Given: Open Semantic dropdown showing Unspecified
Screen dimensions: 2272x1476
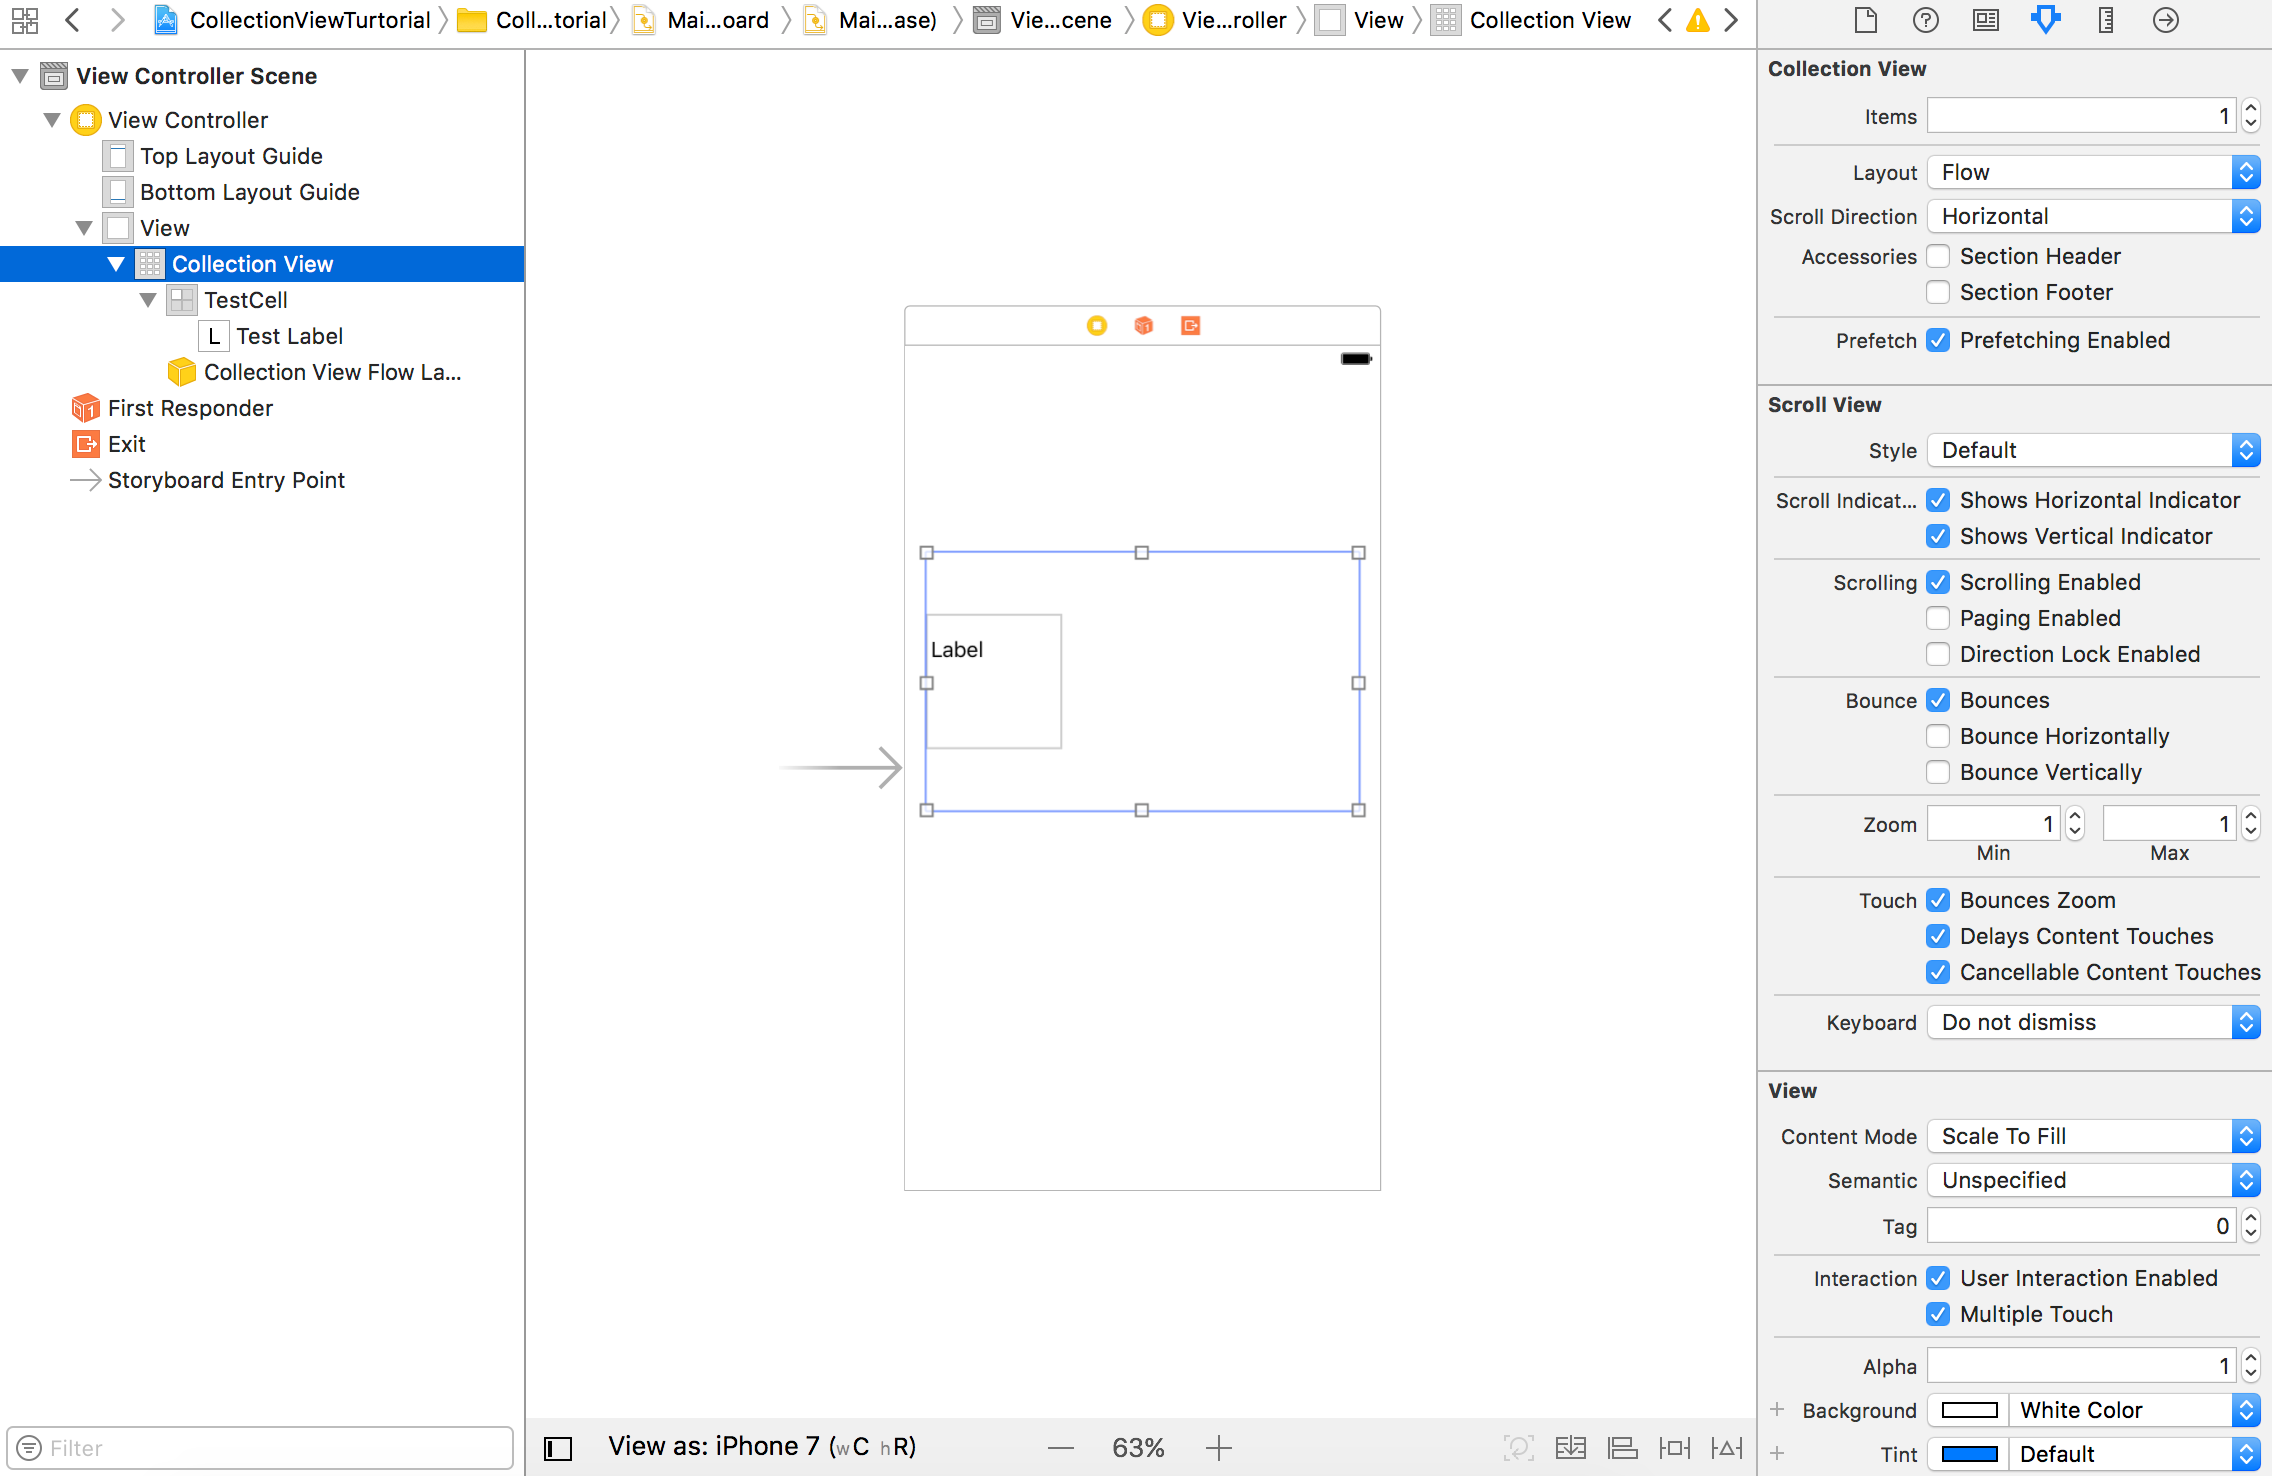Looking at the screenshot, I should (x=2094, y=1181).
